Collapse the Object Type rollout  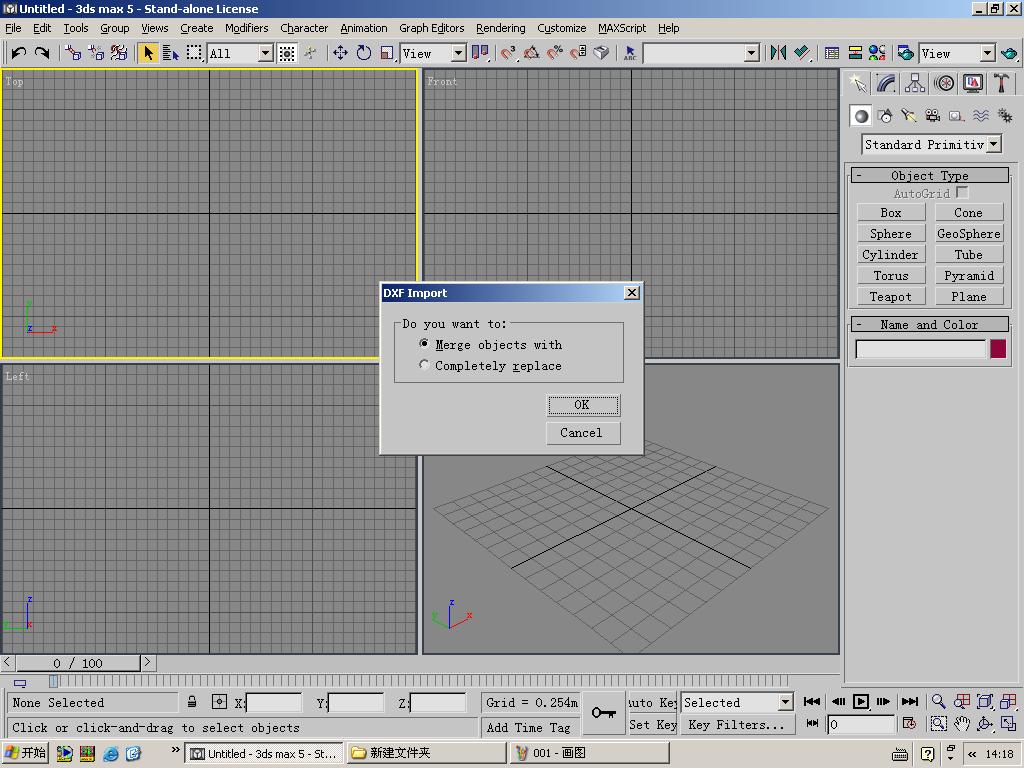(929, 175)
